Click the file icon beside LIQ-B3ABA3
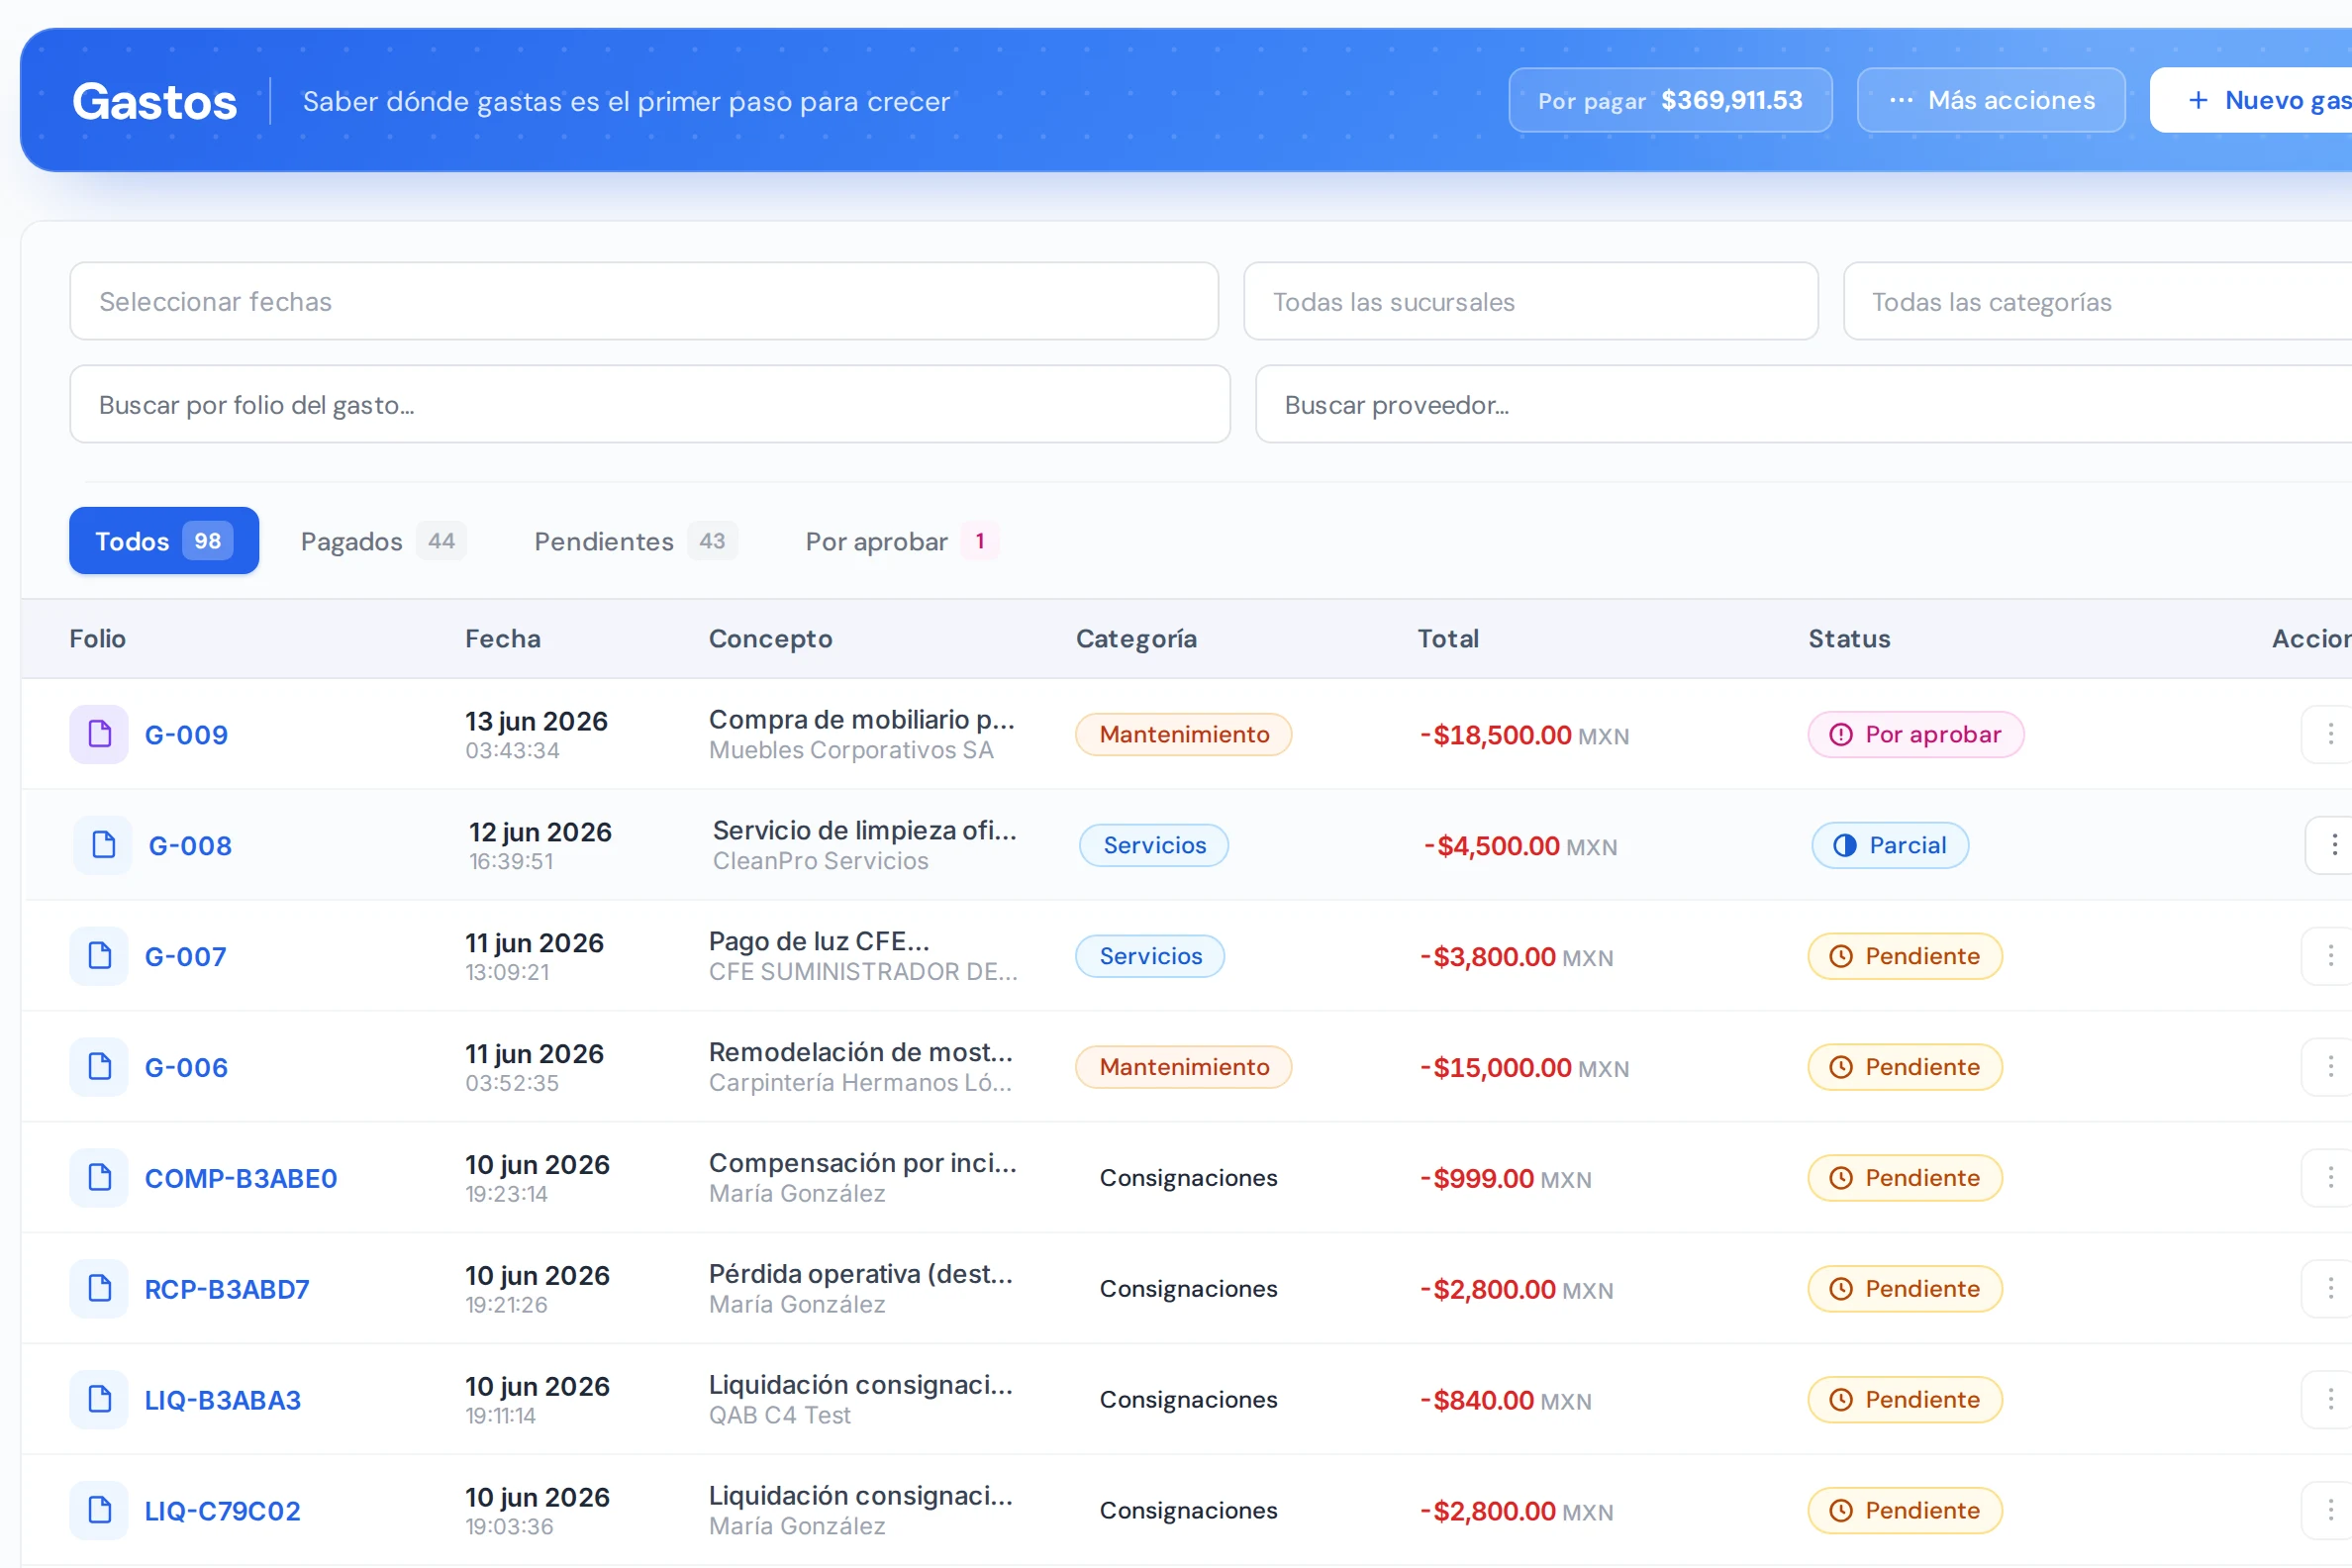2352x1568 pixels. tap(99, 1399)
